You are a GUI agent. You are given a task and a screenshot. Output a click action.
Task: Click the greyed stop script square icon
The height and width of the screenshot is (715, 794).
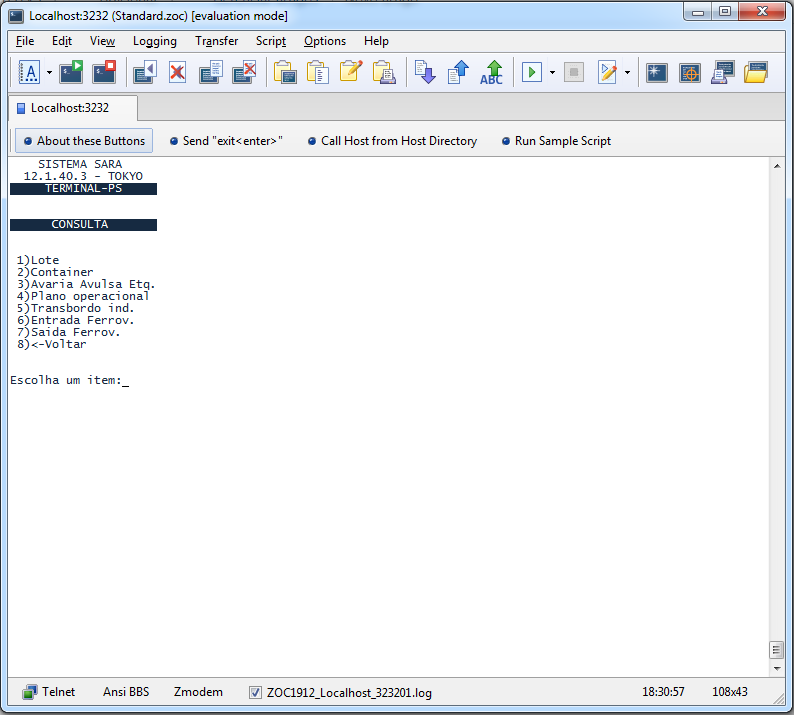pos(574,72)
